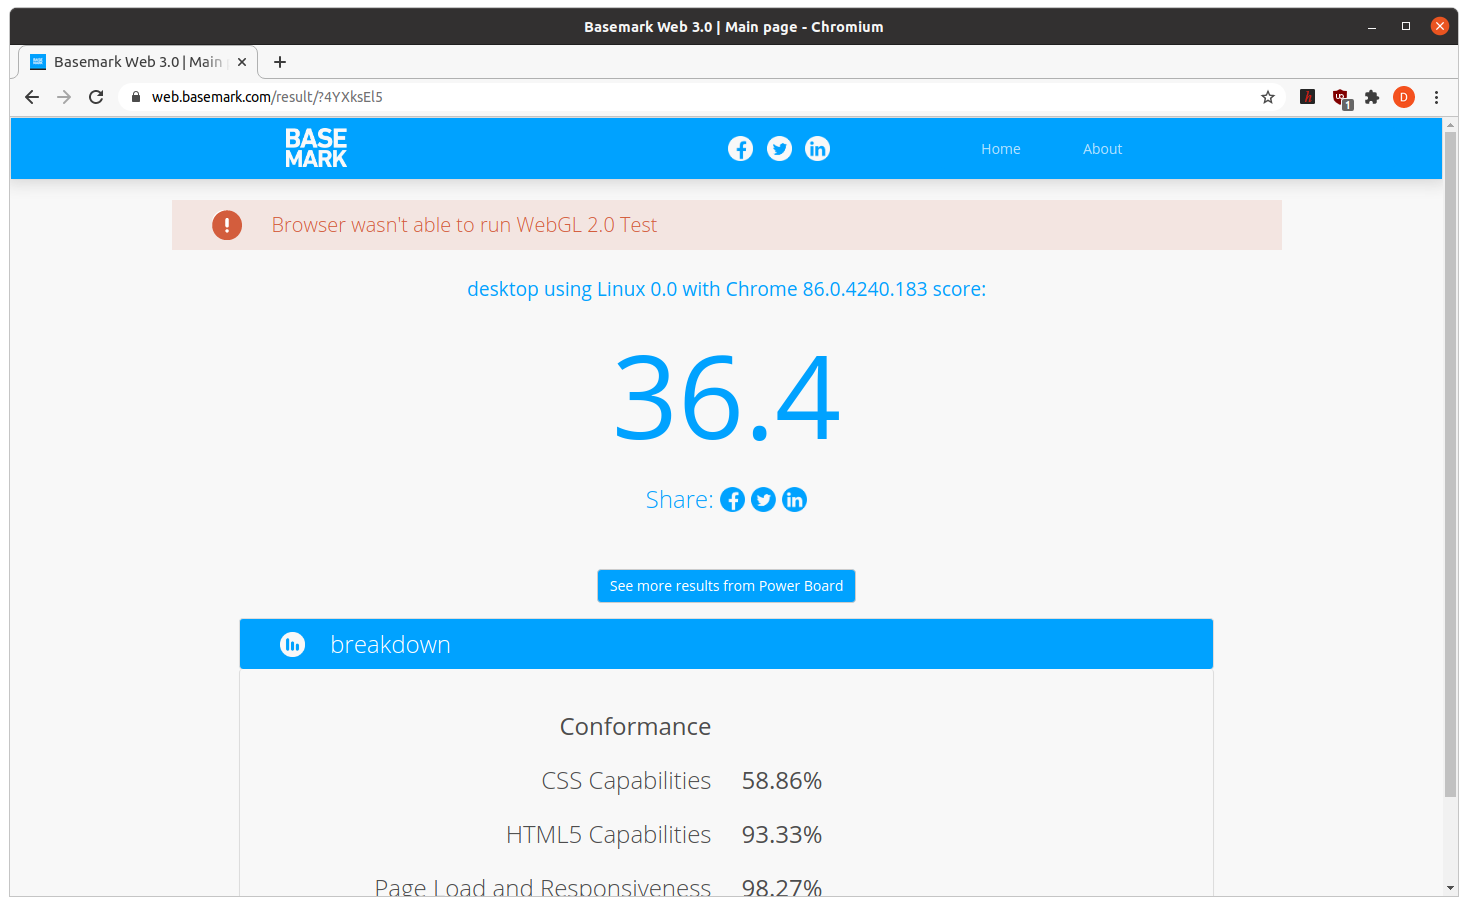This screenshot has height=906, width=1468.
Task: Click the breakdown chart icon
Action: click(292, 645)
